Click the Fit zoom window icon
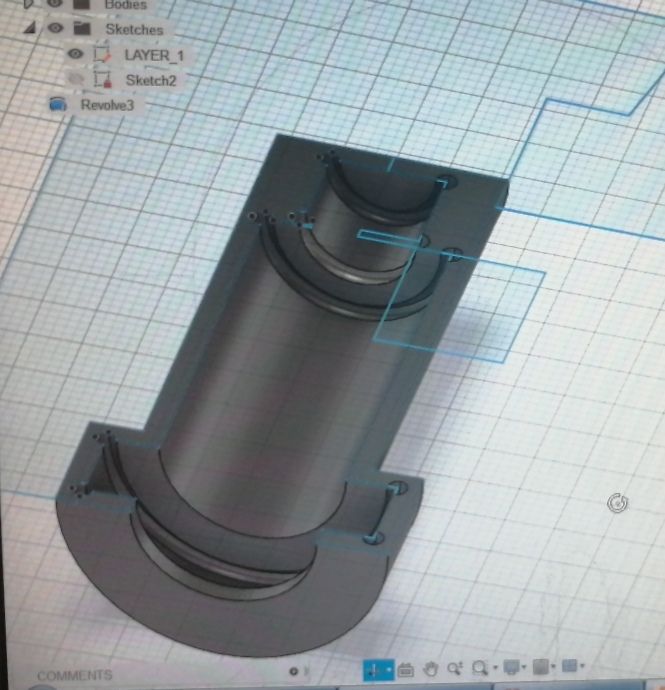 (x=480, y=668)
